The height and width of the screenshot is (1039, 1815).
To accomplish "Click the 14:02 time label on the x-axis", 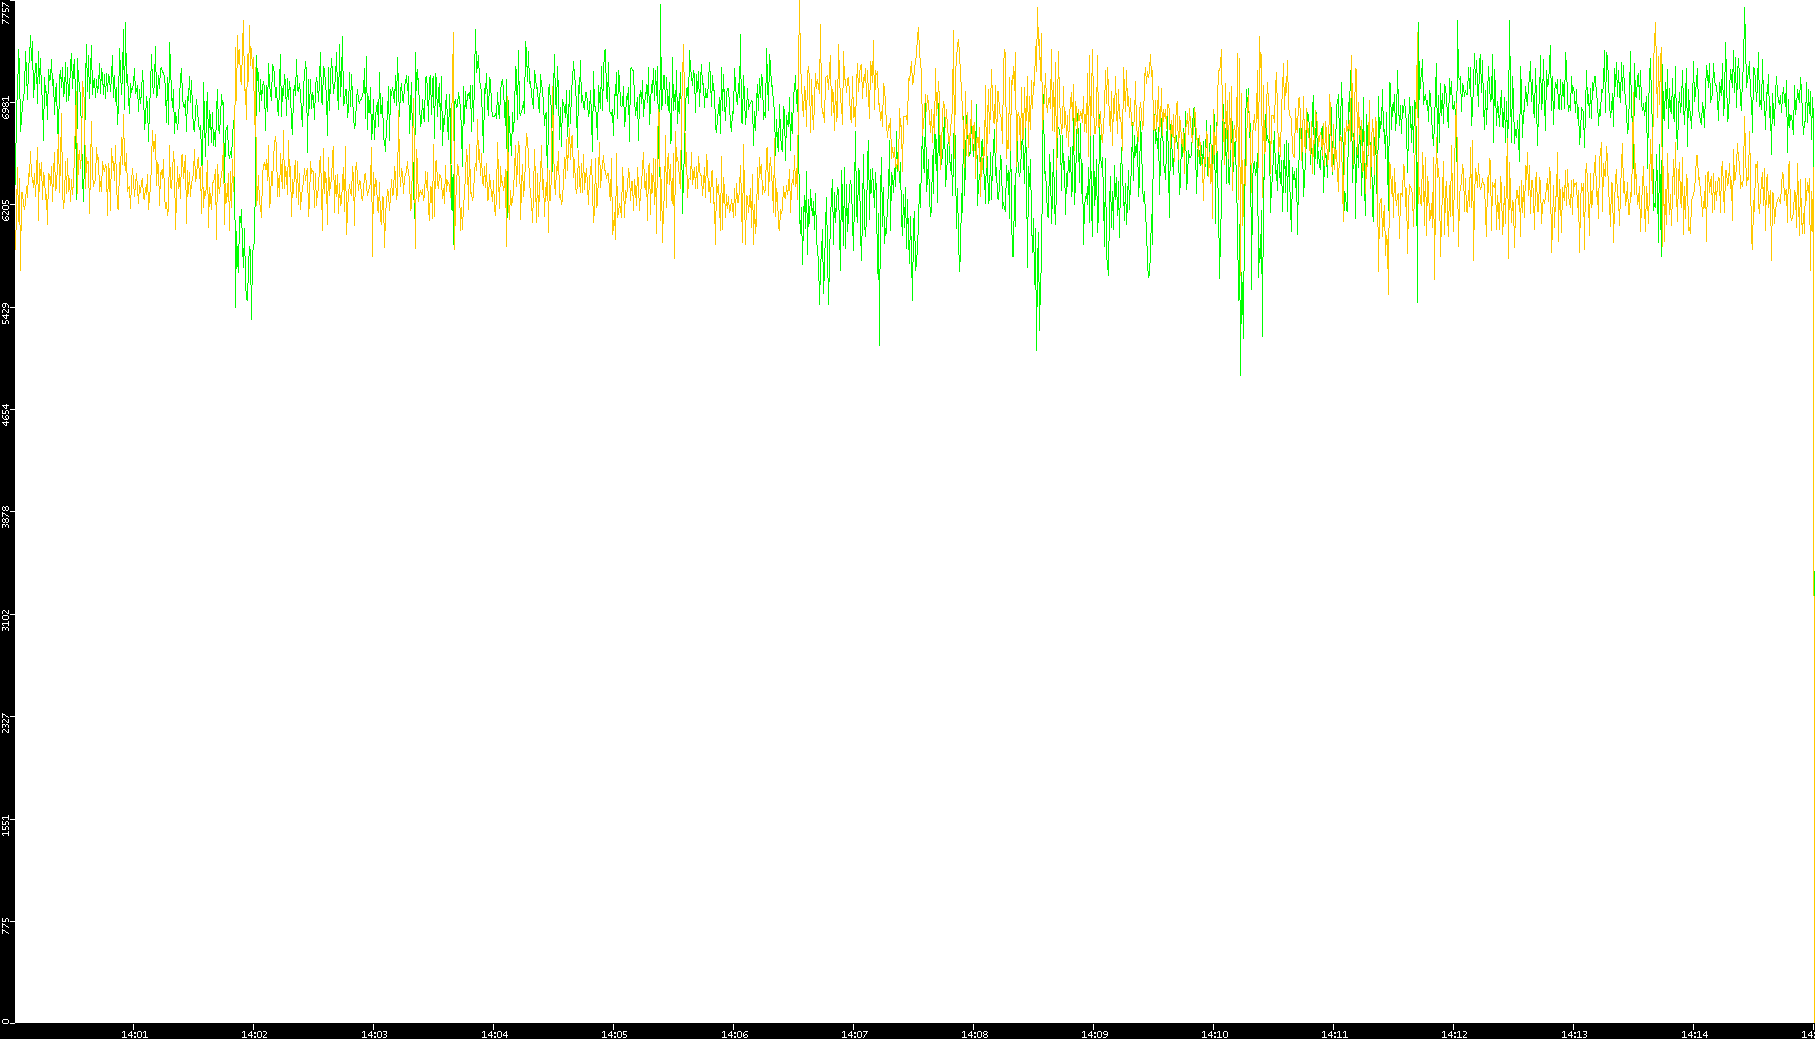I will coord(254,1034).
